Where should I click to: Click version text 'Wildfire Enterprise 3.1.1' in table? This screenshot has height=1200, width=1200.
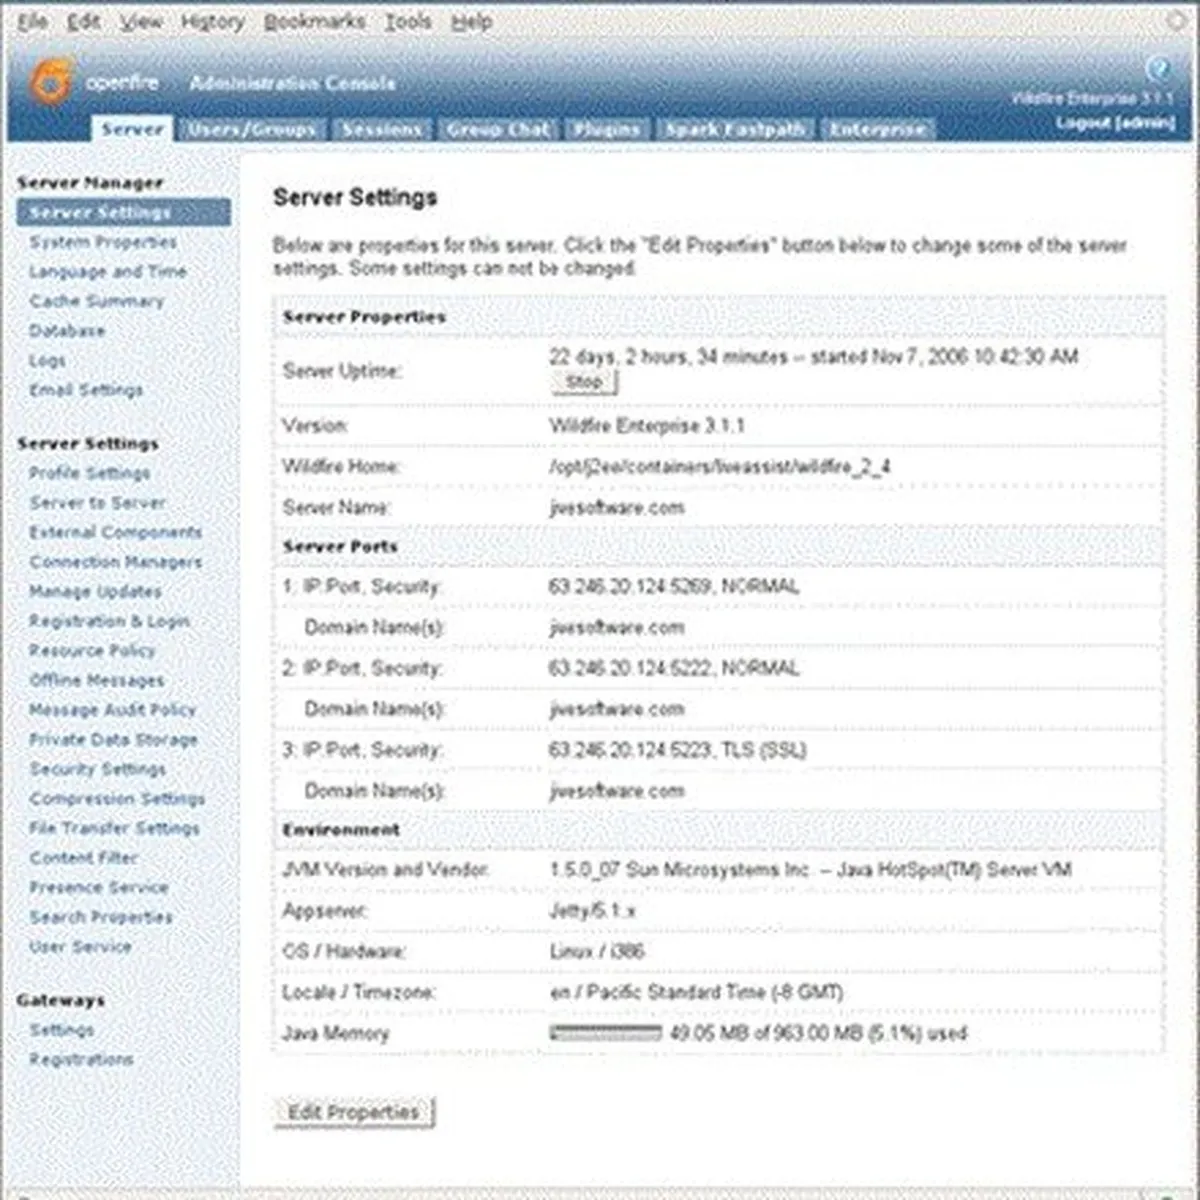click(x=647, y=426)
